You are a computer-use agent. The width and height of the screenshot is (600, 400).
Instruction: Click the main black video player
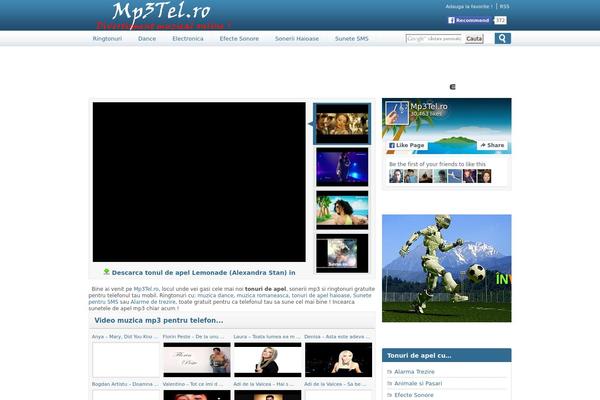click(x=199, y=182)
